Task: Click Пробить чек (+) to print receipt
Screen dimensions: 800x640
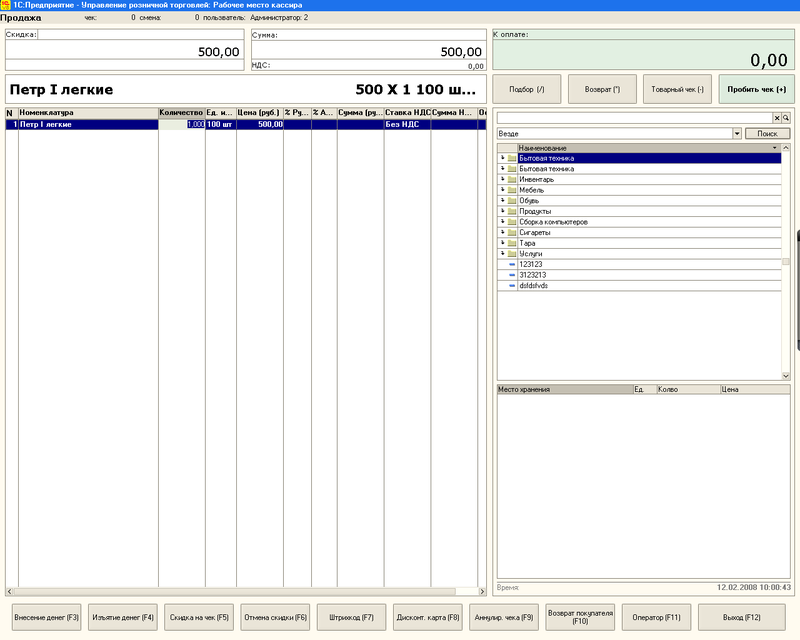Action: click(x=757, y=89)
